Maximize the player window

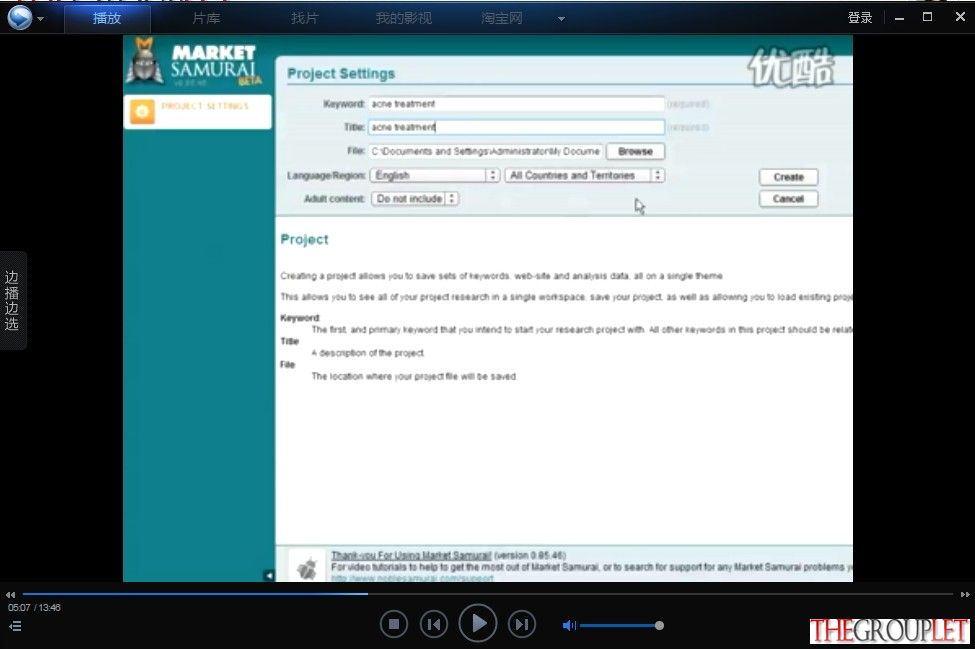pos(927,17)
